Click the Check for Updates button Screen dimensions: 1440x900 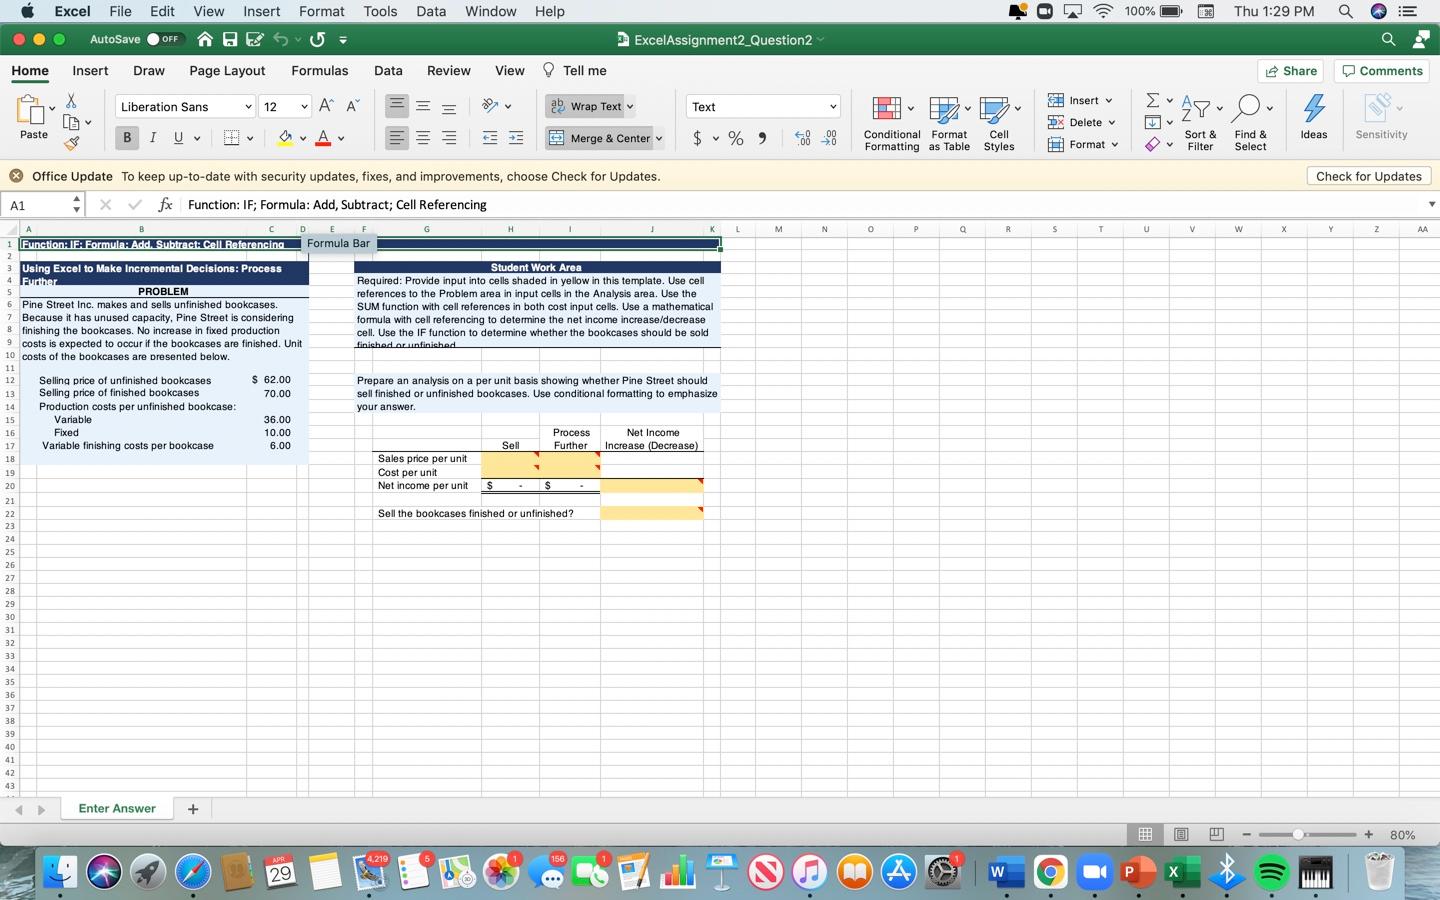point(1368,176)
